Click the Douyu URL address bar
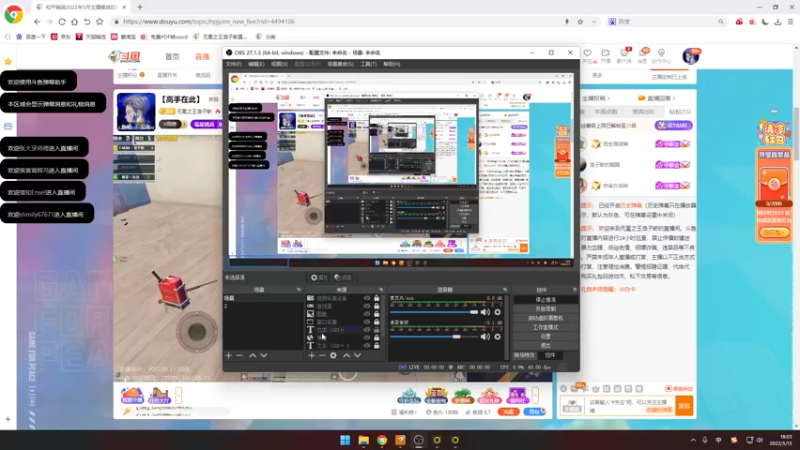Image resolution: width=800 pixels, height=450 pixels. 337,21
